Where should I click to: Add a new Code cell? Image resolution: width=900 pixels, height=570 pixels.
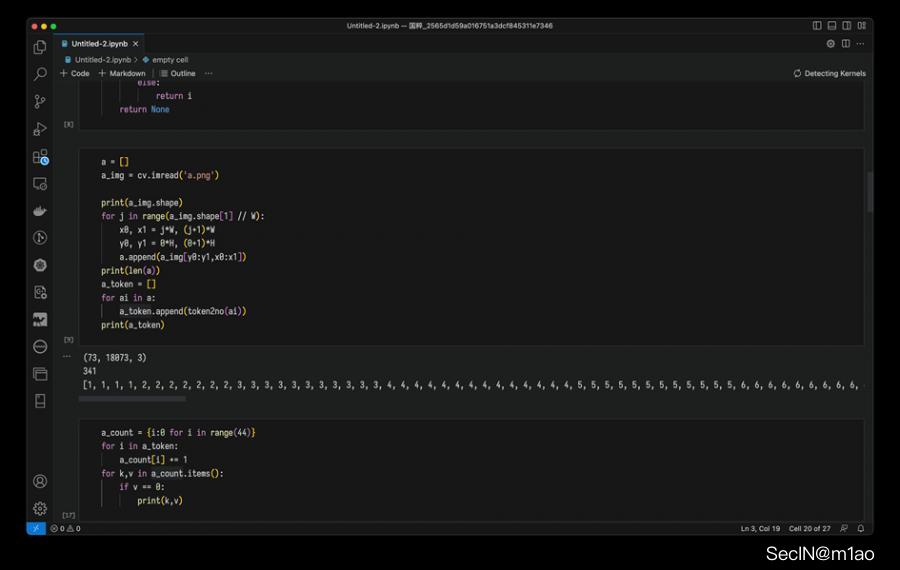click(x=75, y=73)
